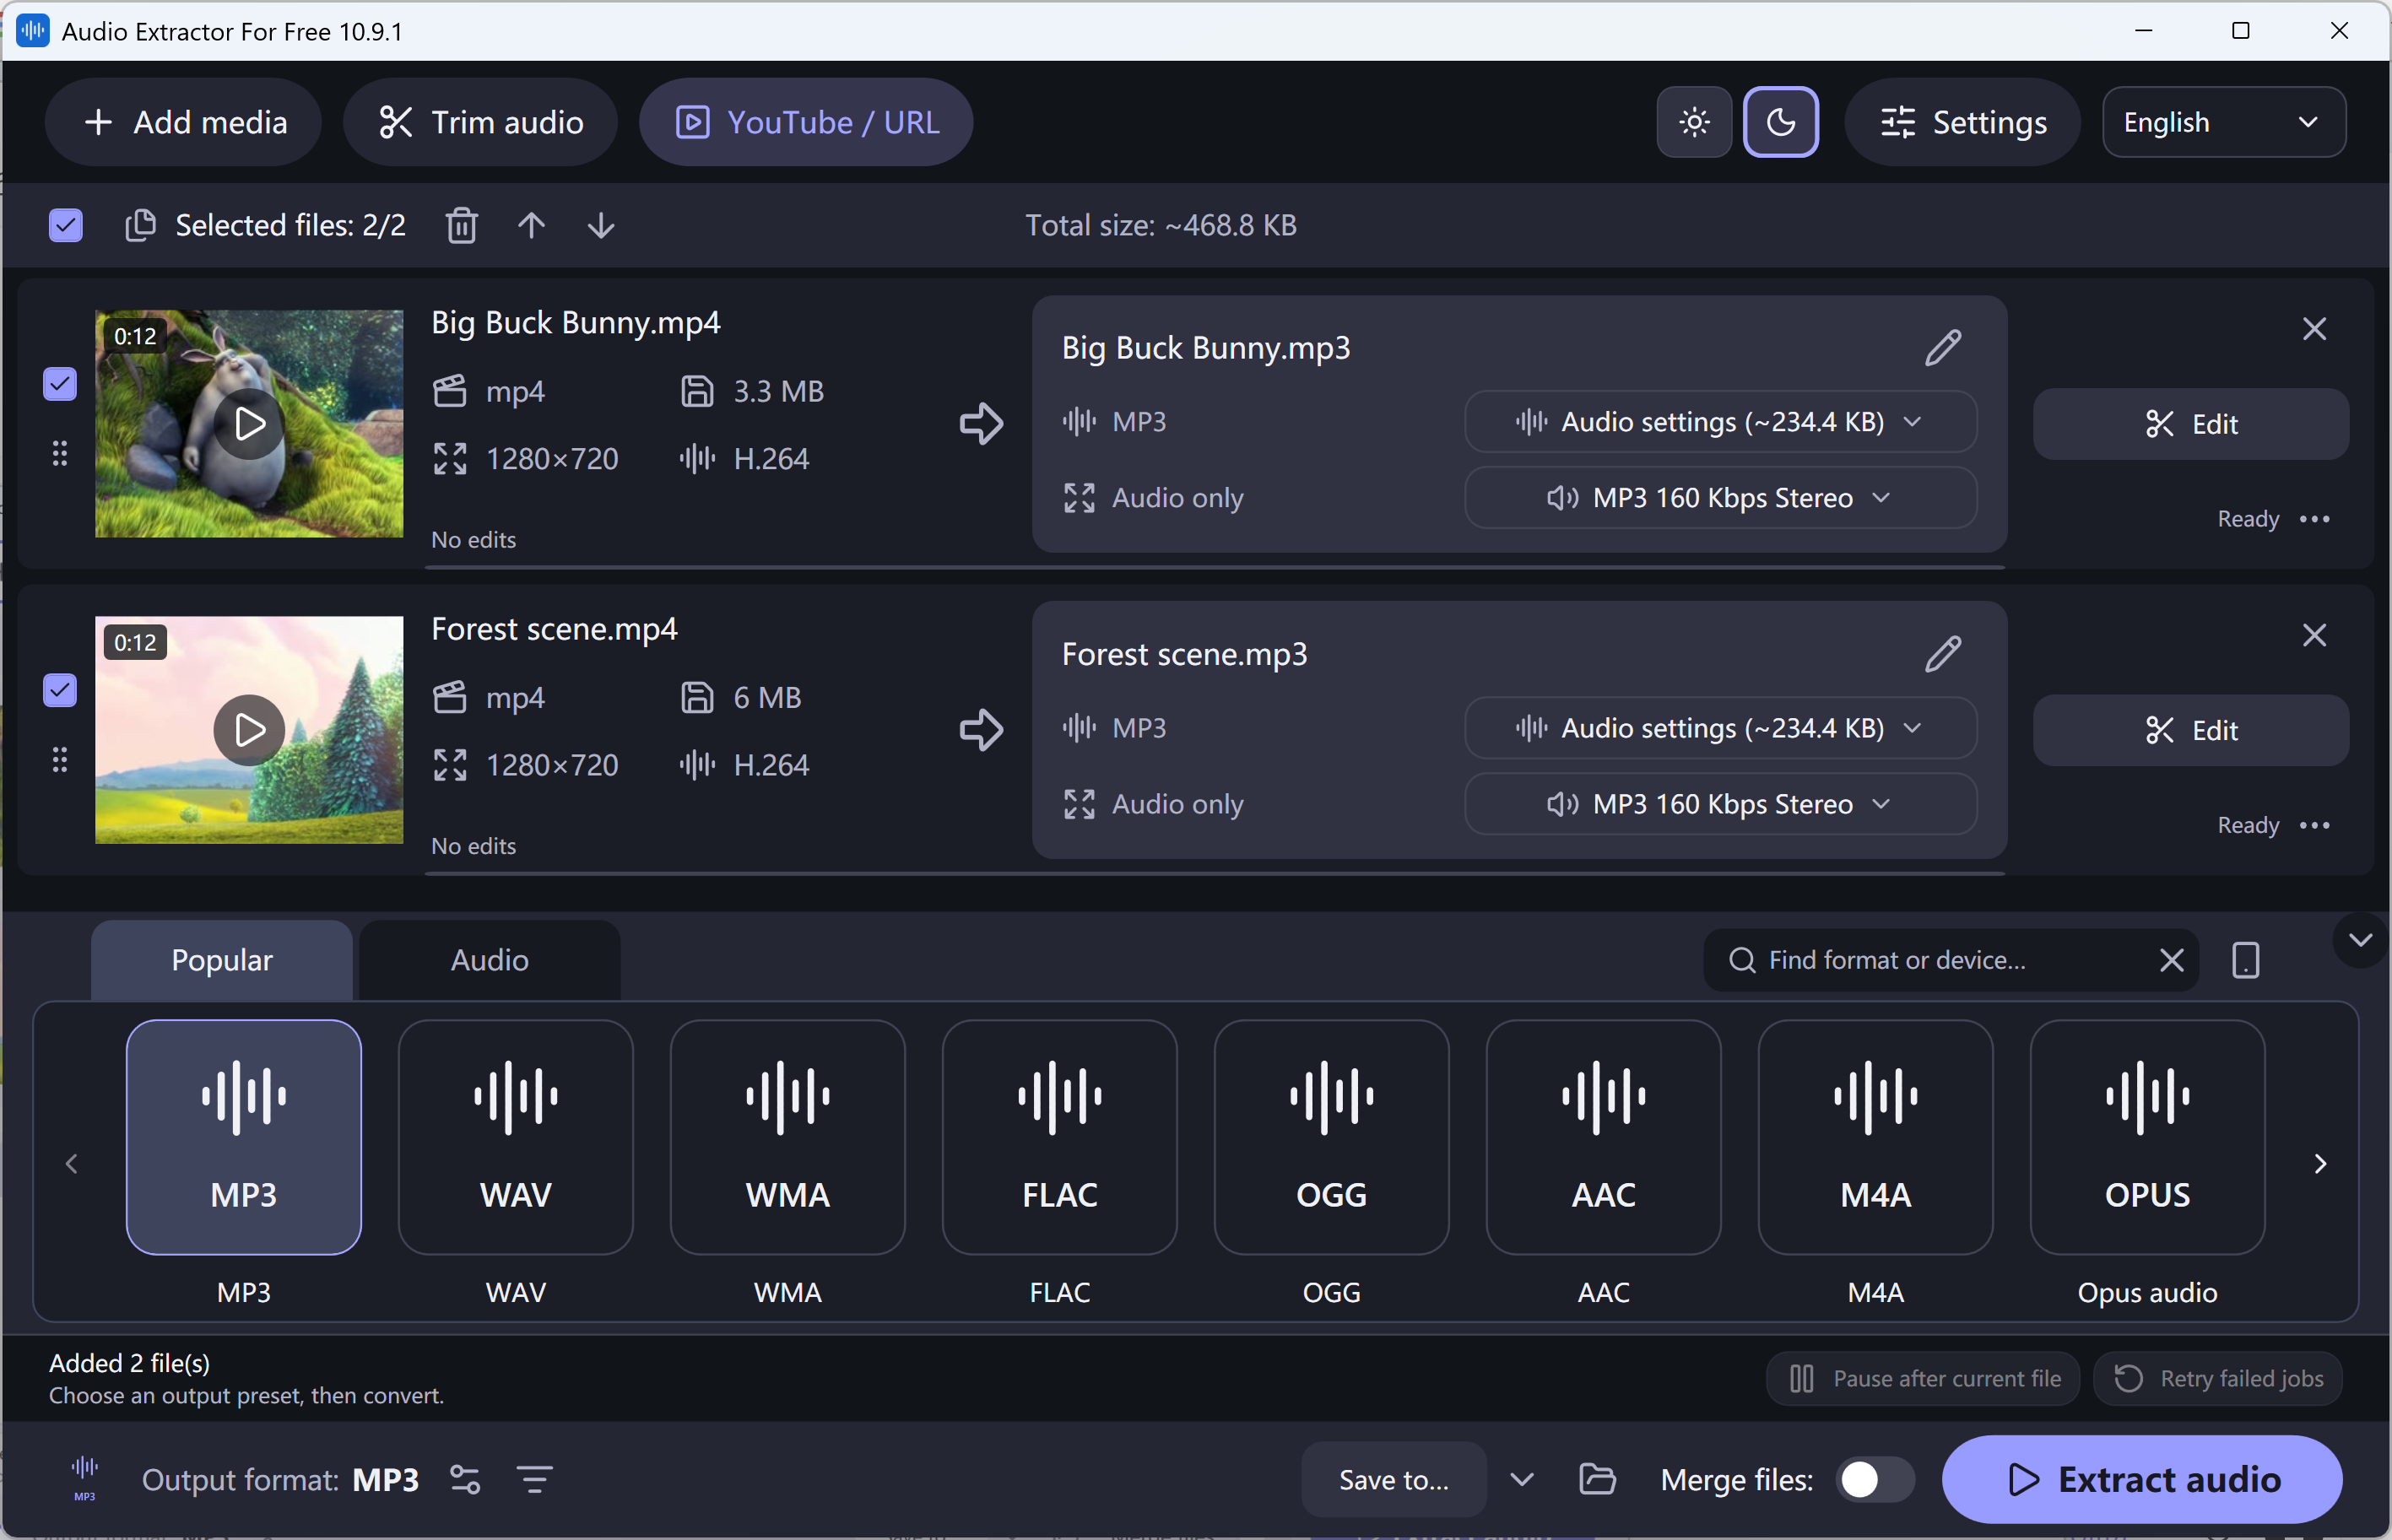Click Add media button
Screen dimensions: 2392x1540
[x=183, y=122]
